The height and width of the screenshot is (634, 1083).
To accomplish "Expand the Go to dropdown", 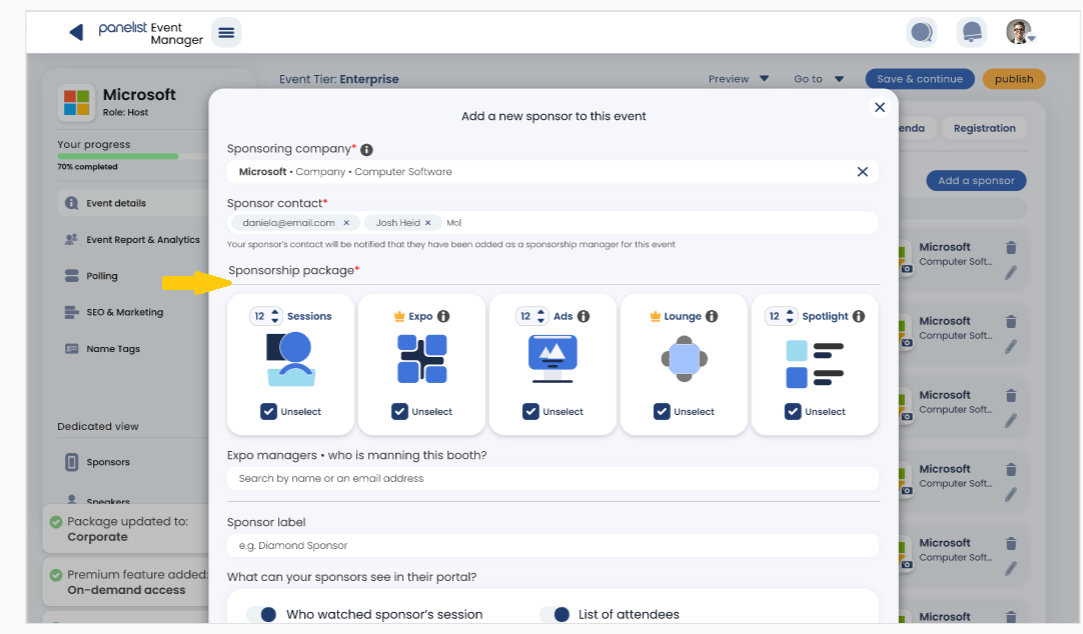I will coord(818,79).
